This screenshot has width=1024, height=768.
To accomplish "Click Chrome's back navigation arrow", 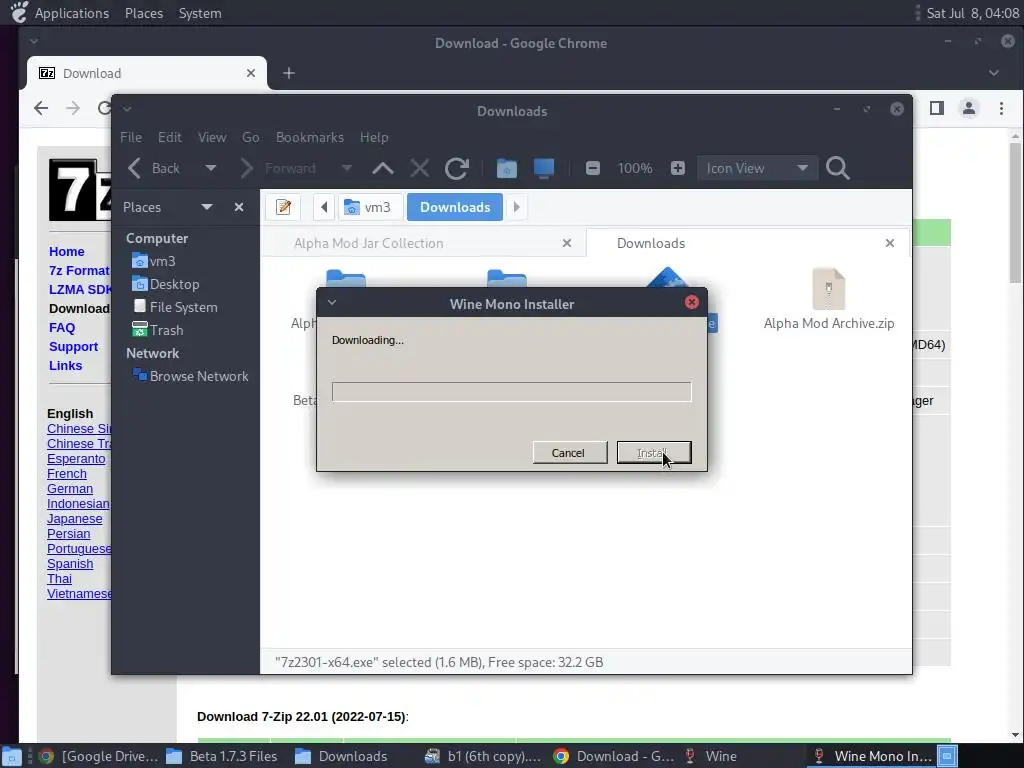I will pos(41,108).
